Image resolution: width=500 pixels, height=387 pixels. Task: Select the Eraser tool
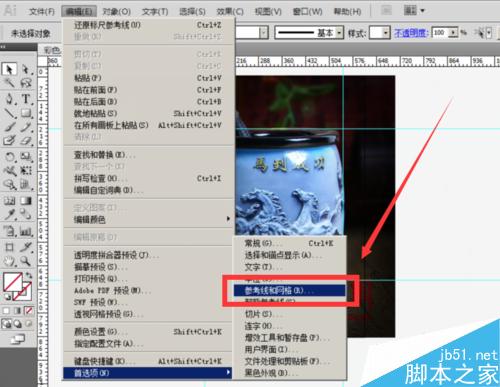(26, 141)
